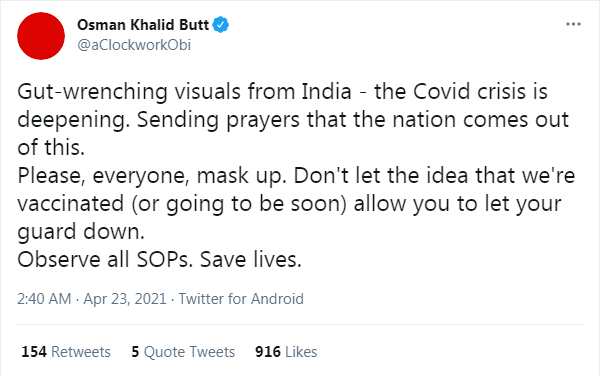Visit the @aClockworkObi handle link
This screenshot has width=605, height=376.
(134, 45)
